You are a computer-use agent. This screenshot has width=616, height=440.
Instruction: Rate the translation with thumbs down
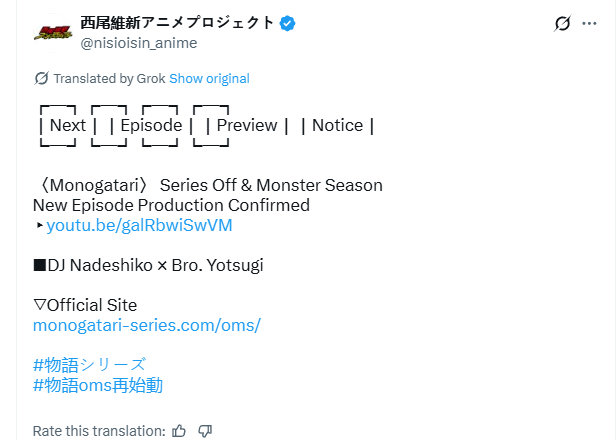(x=205, y=431)
